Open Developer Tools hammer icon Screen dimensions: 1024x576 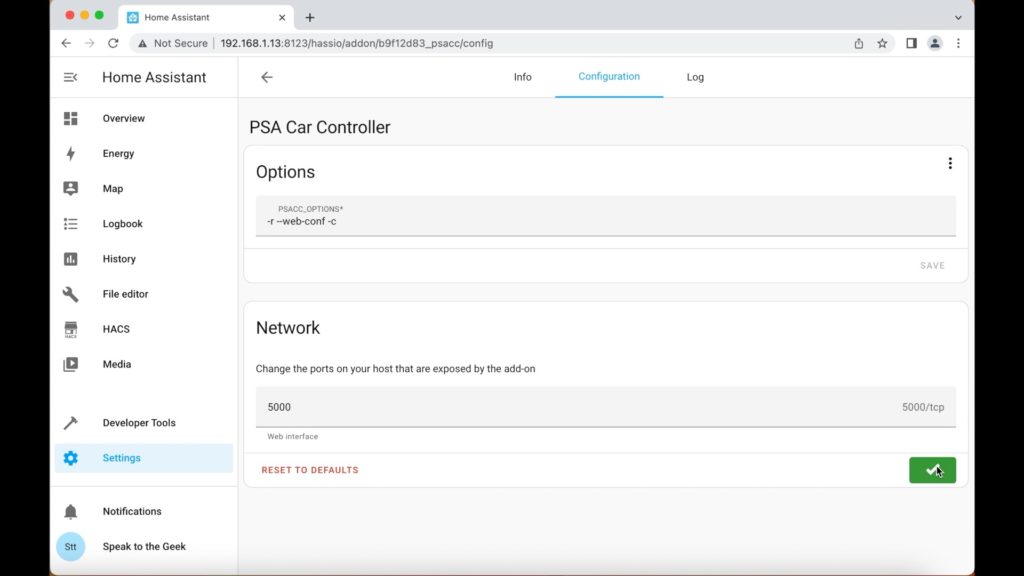(71, 423)
